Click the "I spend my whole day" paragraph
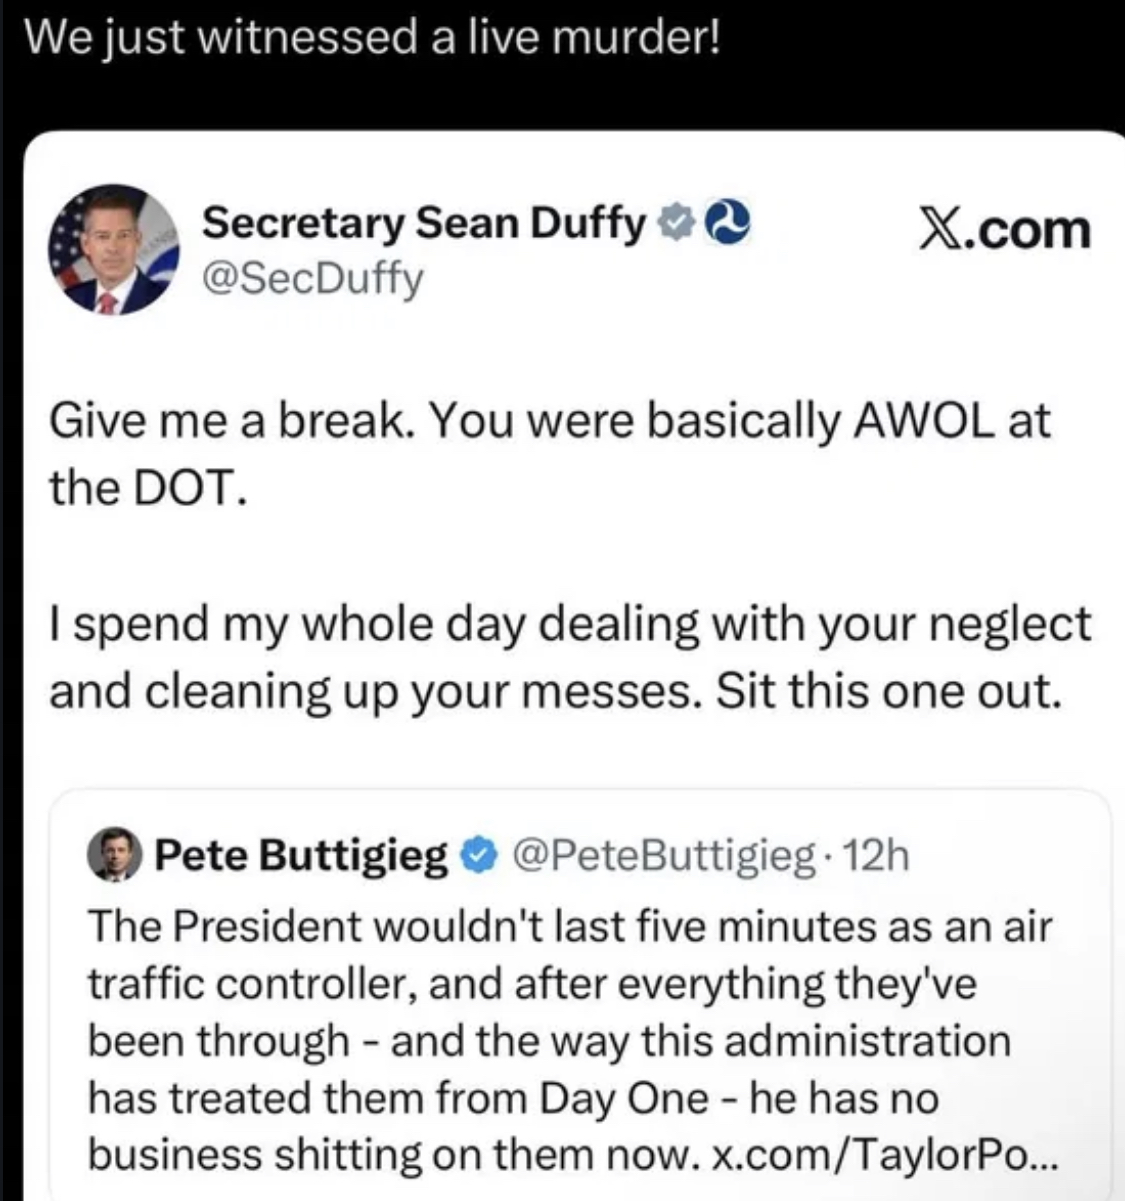 pyautogui.click(x=569, y=657)
